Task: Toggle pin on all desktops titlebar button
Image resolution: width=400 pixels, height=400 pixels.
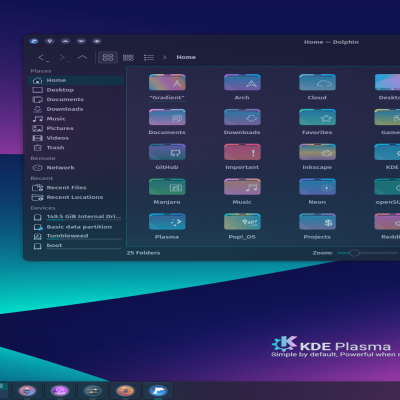Action: click(50, 41)
